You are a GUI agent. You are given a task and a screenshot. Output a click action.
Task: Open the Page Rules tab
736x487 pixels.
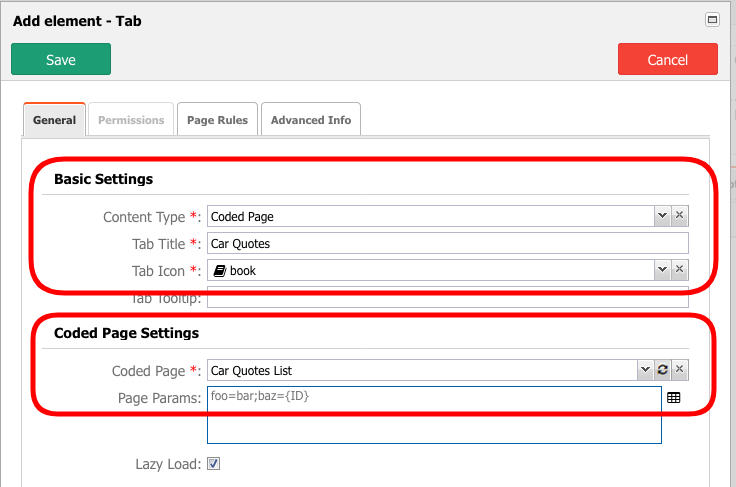pyautogui.click(x=218, y=120)
